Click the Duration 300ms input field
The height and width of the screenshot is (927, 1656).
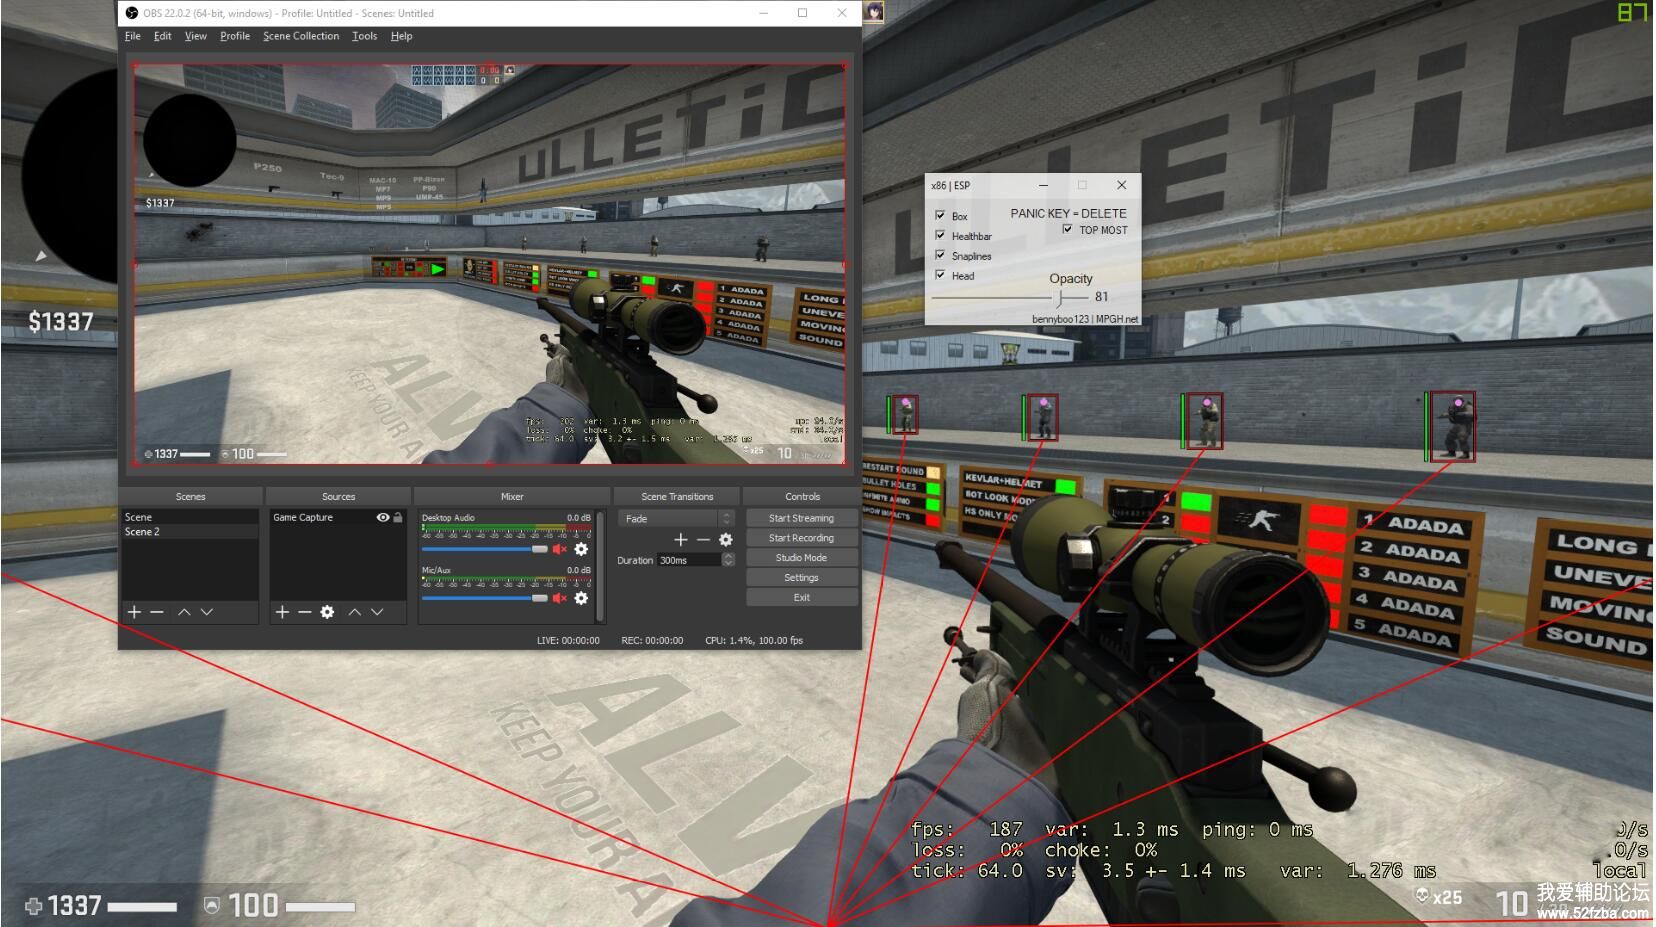[x=689, y=560]
